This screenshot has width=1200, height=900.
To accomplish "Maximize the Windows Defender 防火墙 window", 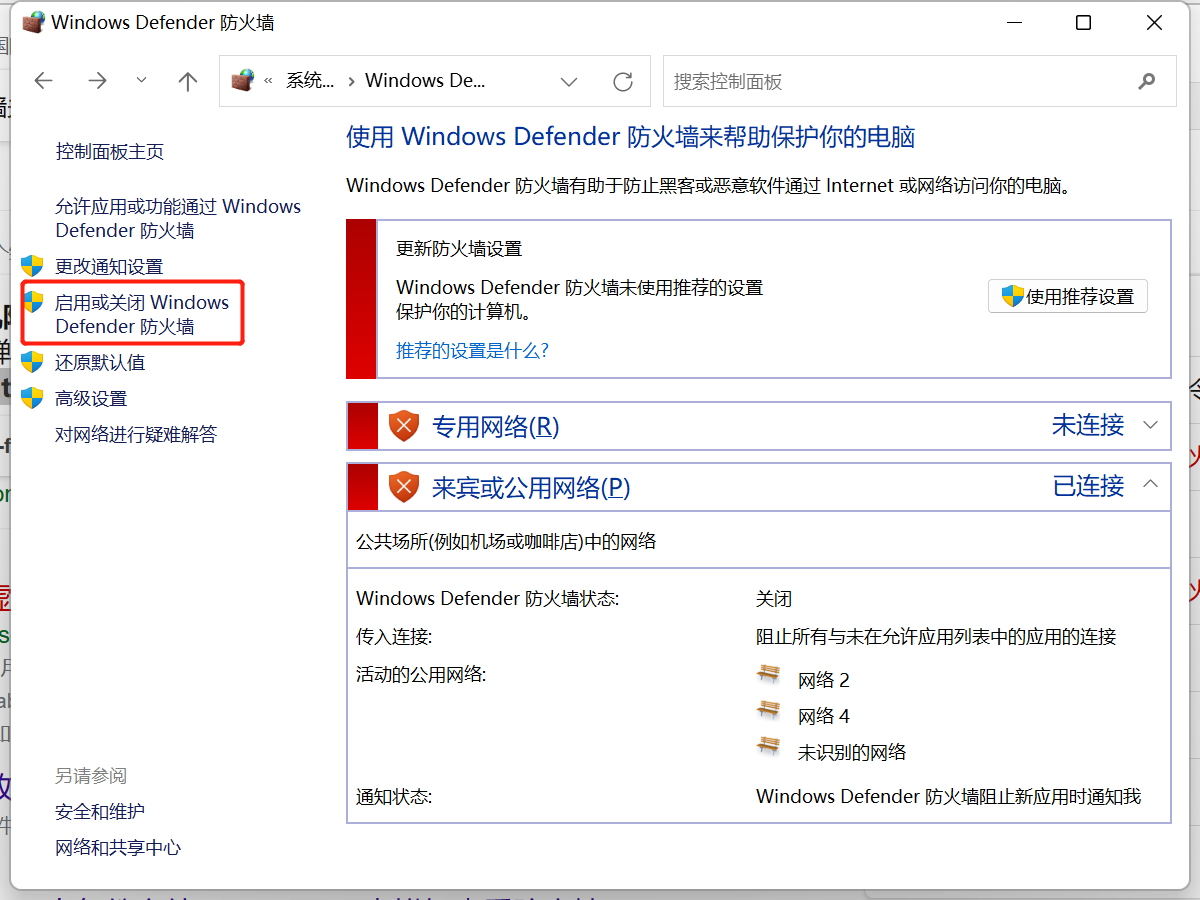I will (1083, 23).
